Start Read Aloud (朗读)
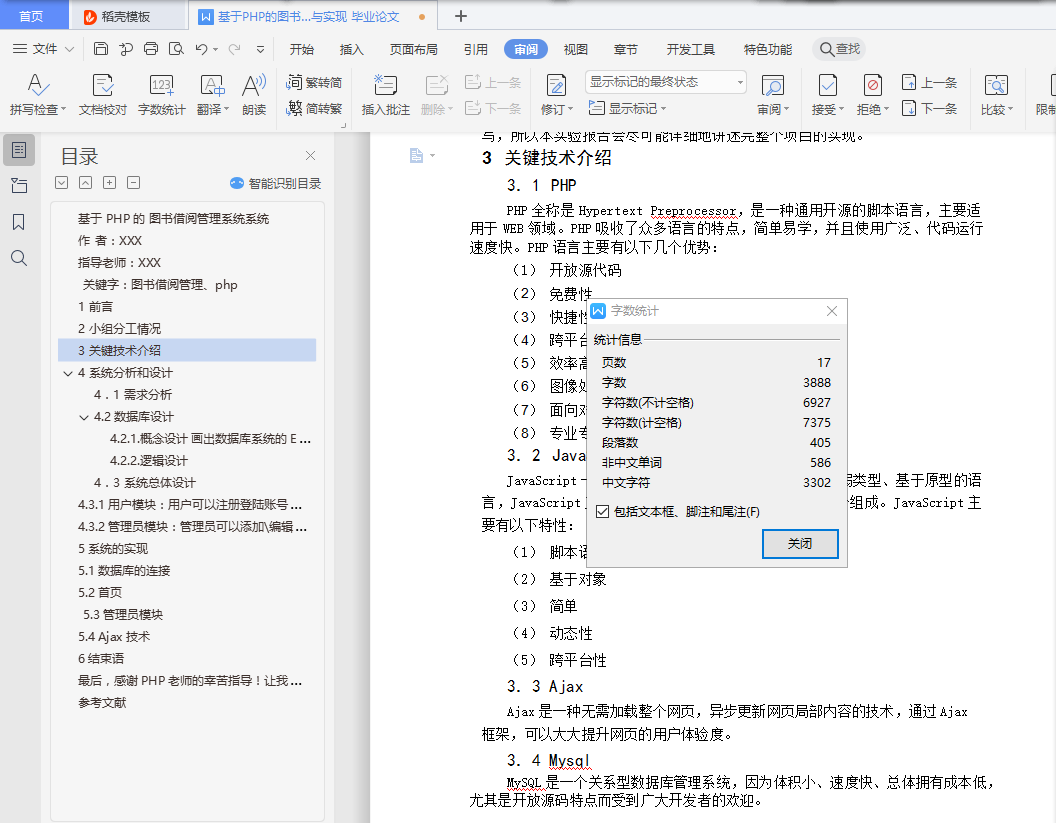Screen dimensions: 1056x823 254,94
